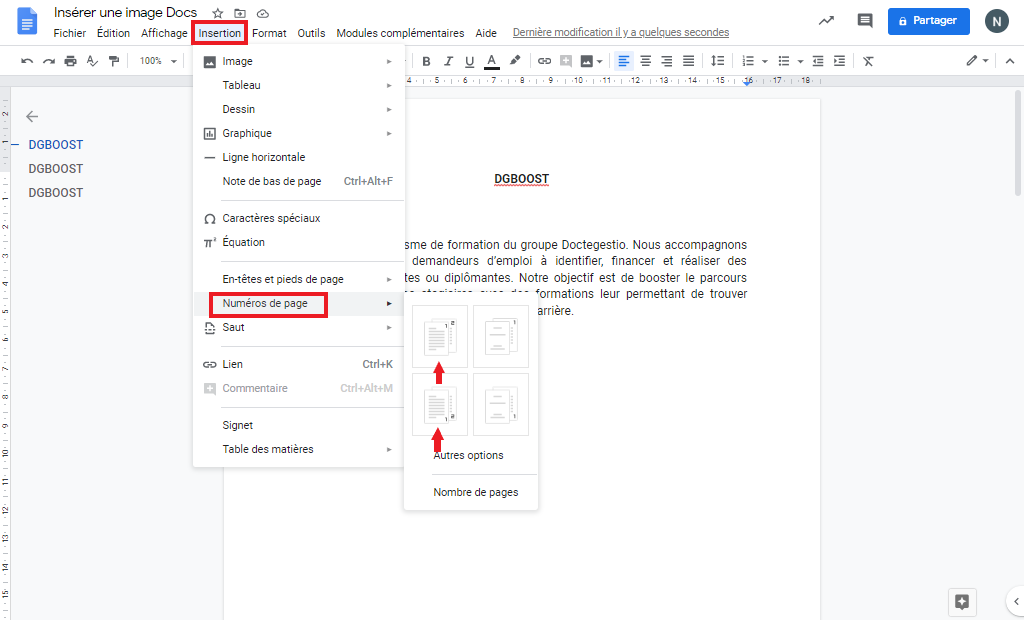1024x620 pixels.
Task: Click the insert link toolbar icon
Action: 544,61
